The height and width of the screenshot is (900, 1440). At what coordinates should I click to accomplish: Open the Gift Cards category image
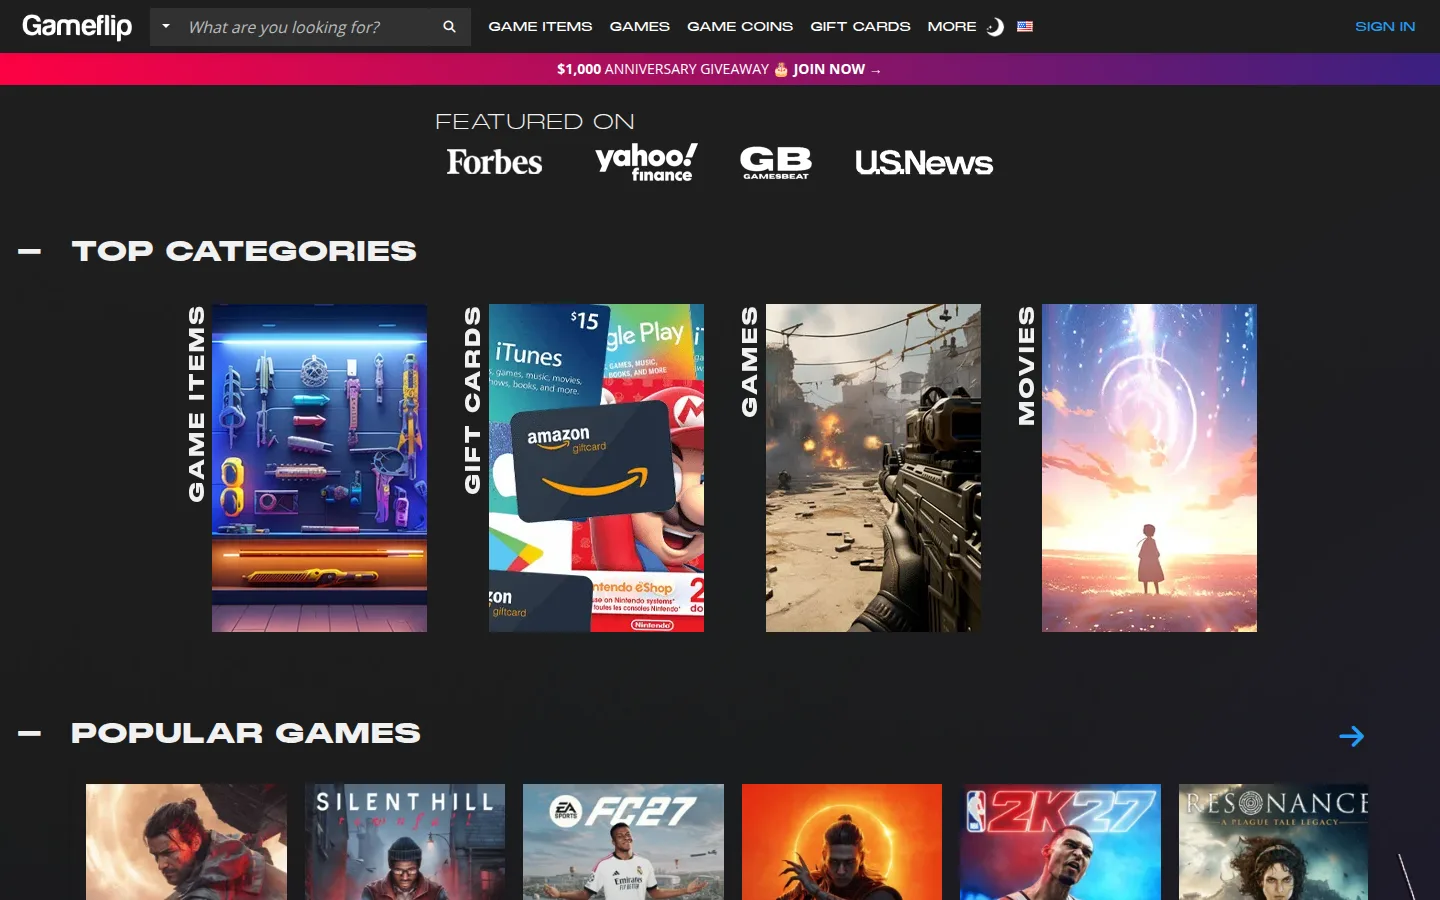pos(596,468)
